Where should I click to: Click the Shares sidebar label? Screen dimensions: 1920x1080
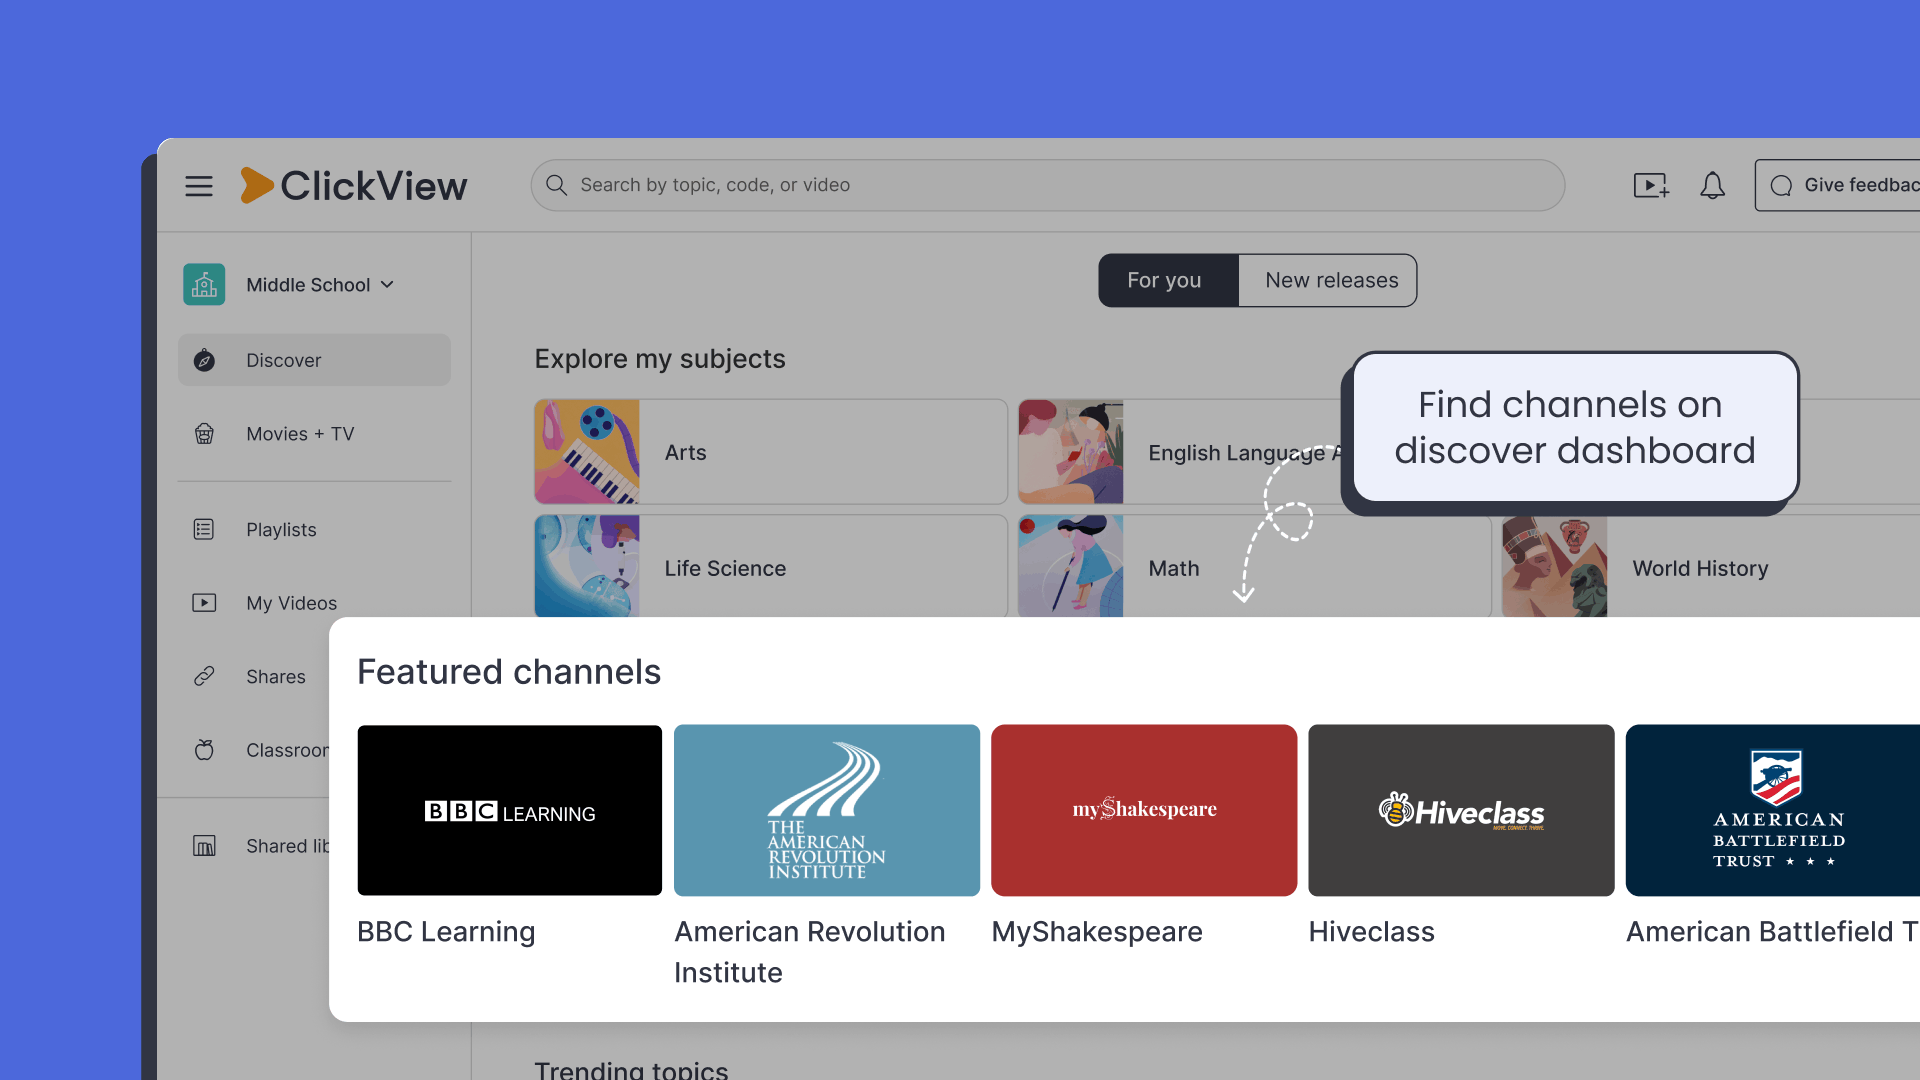point(276,677)
